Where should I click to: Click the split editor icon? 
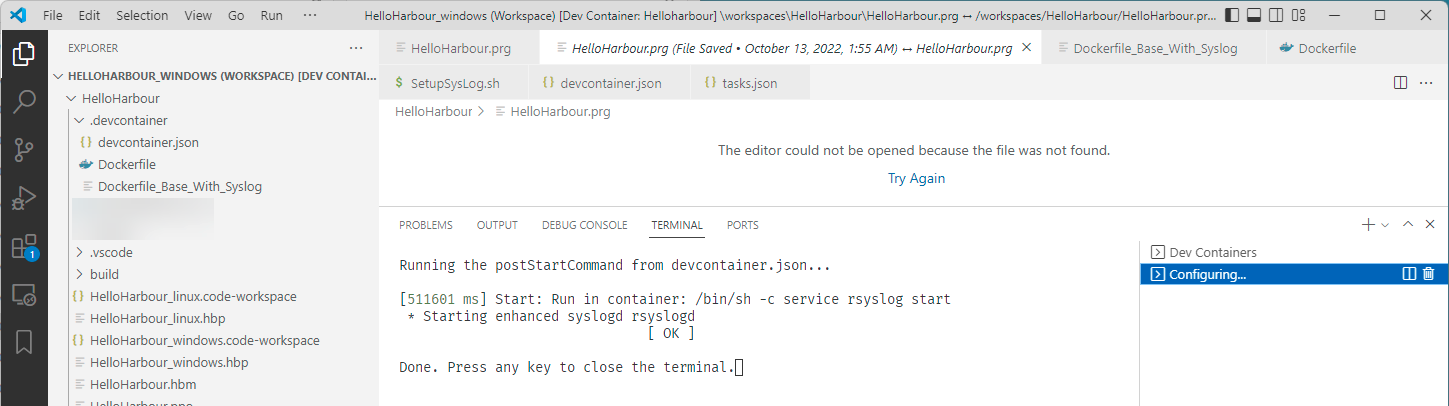(x=1401, y=83)
